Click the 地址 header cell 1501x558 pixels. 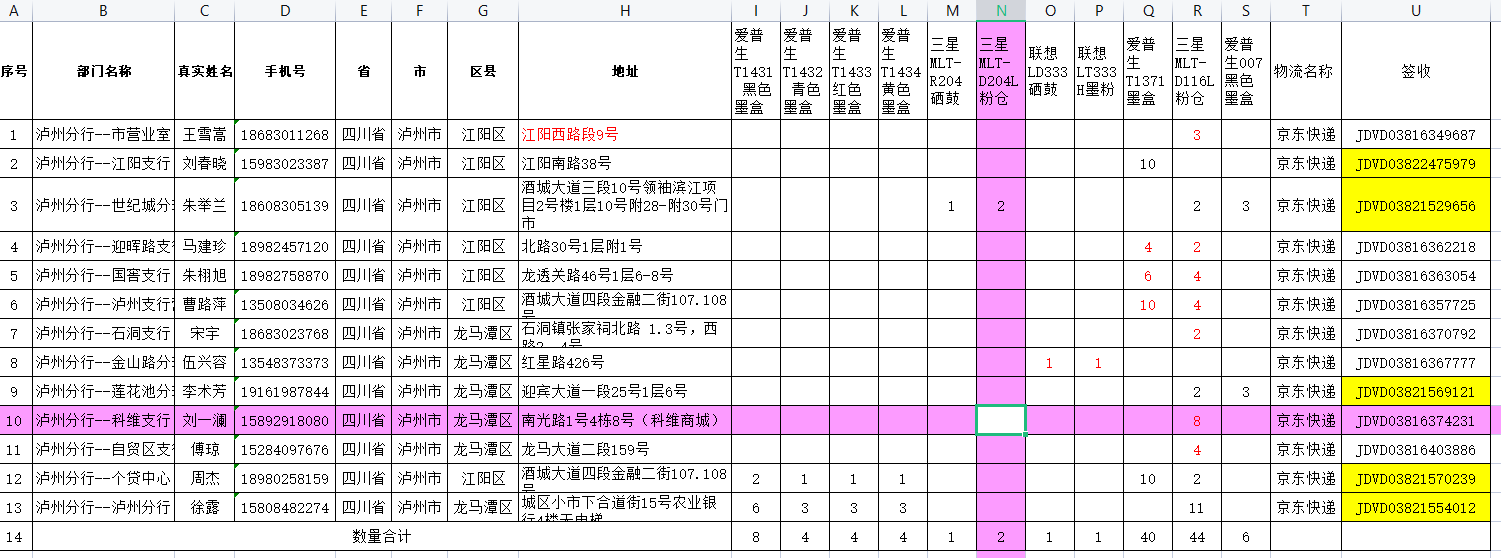pos(625,71)
